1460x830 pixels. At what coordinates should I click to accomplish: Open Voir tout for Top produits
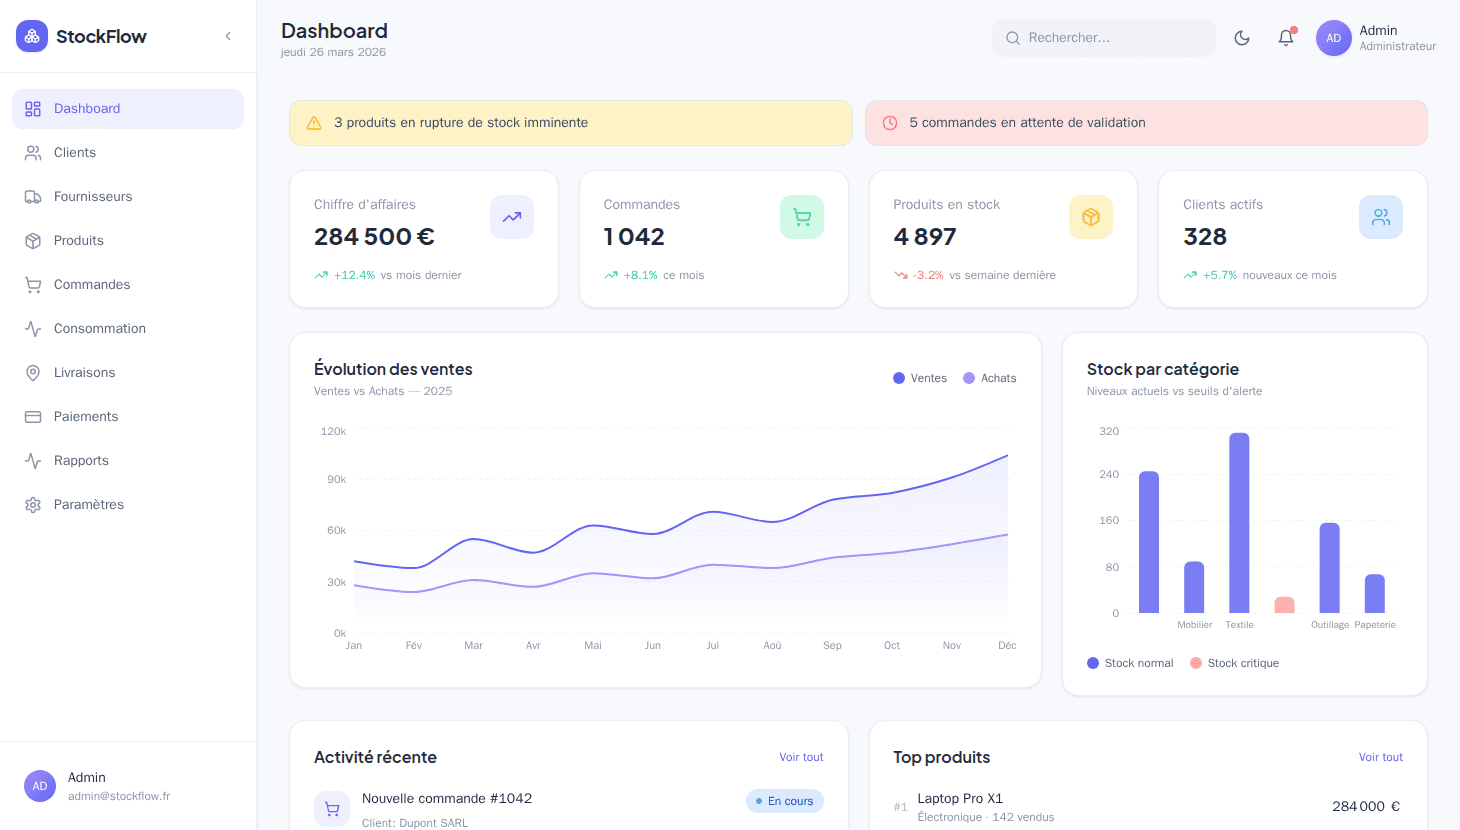1380,757
